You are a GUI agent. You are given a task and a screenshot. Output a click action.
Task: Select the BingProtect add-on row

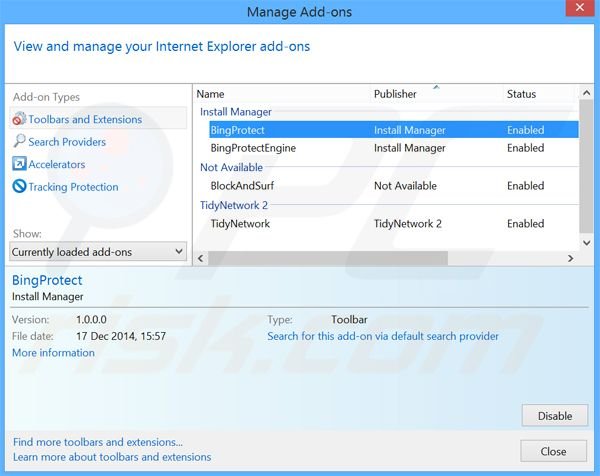(394, 130)
